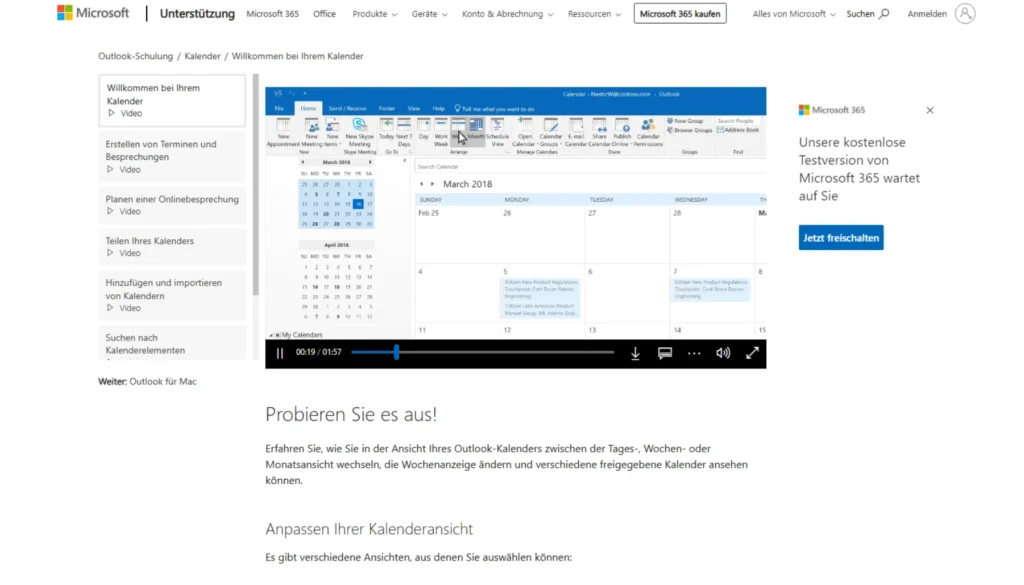Expand the Geräte dropdown
The image size is (1024, 585).
click(x=429, y=14)
